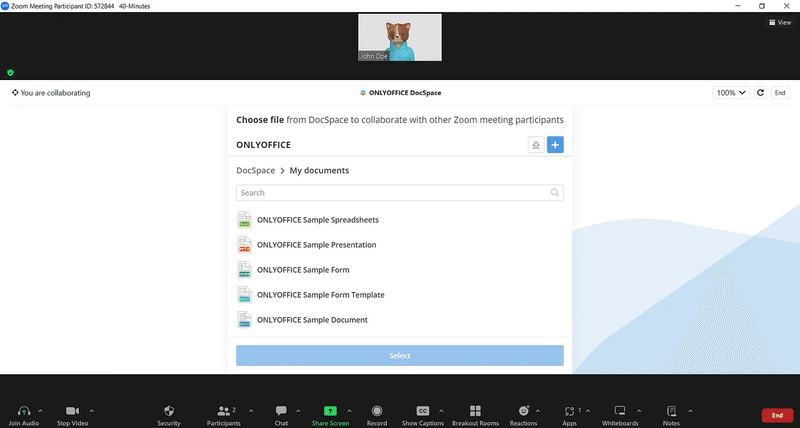
Task: Click the refresh app icon
Action: [760, 93]
